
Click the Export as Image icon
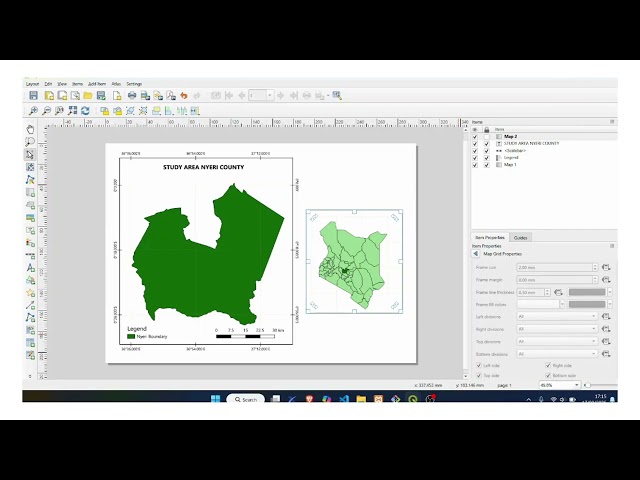(145, 96)
